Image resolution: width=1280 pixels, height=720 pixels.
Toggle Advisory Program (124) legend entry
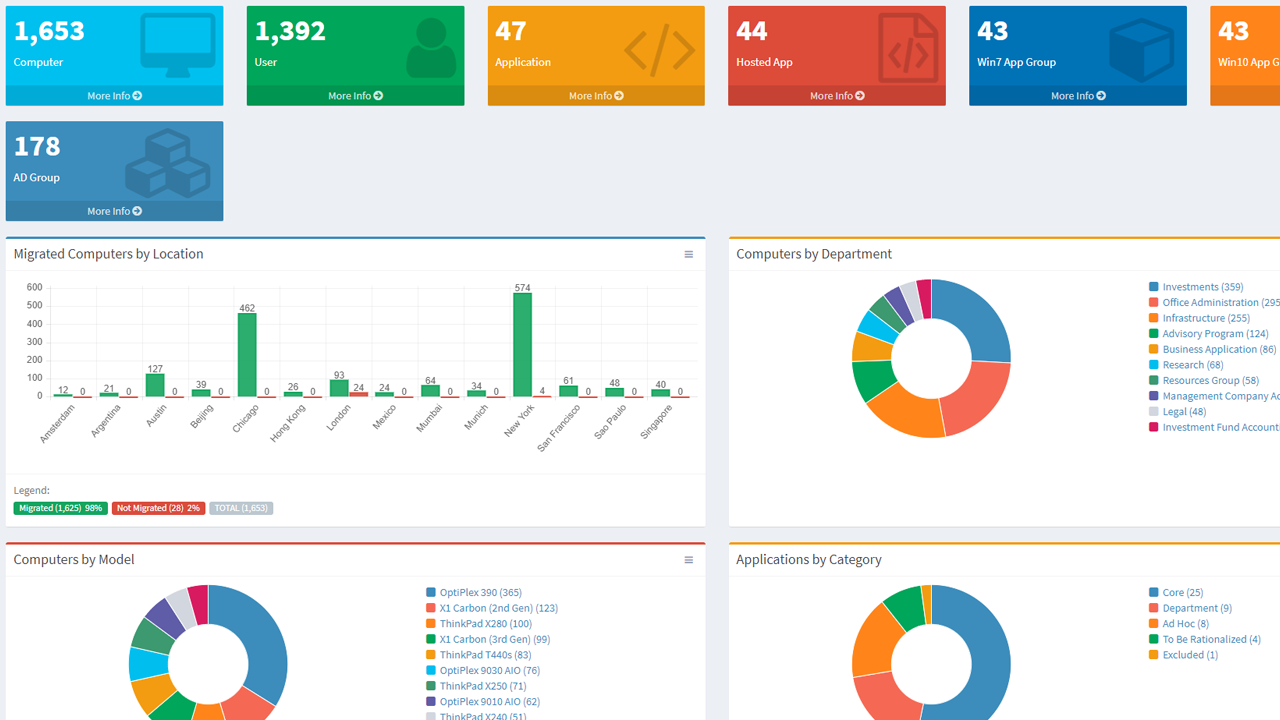click(x=1209, y=334)
